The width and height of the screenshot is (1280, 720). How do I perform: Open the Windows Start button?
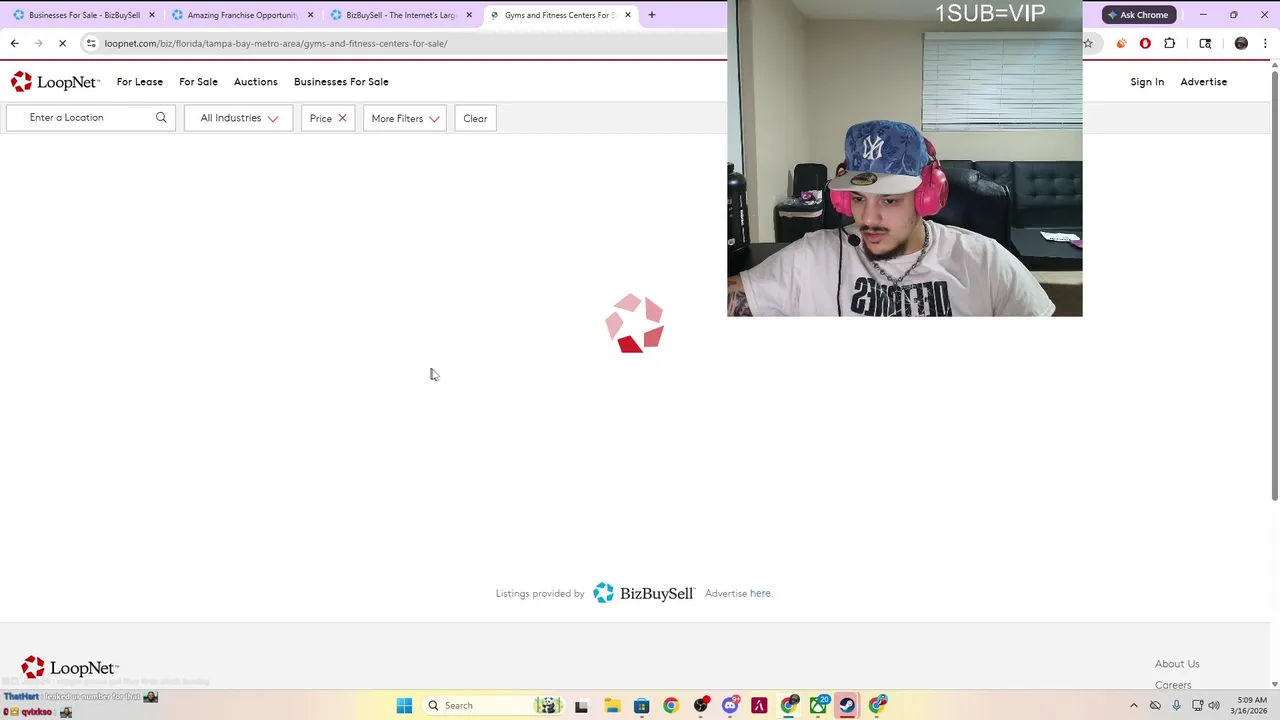[x=404, y=705]
